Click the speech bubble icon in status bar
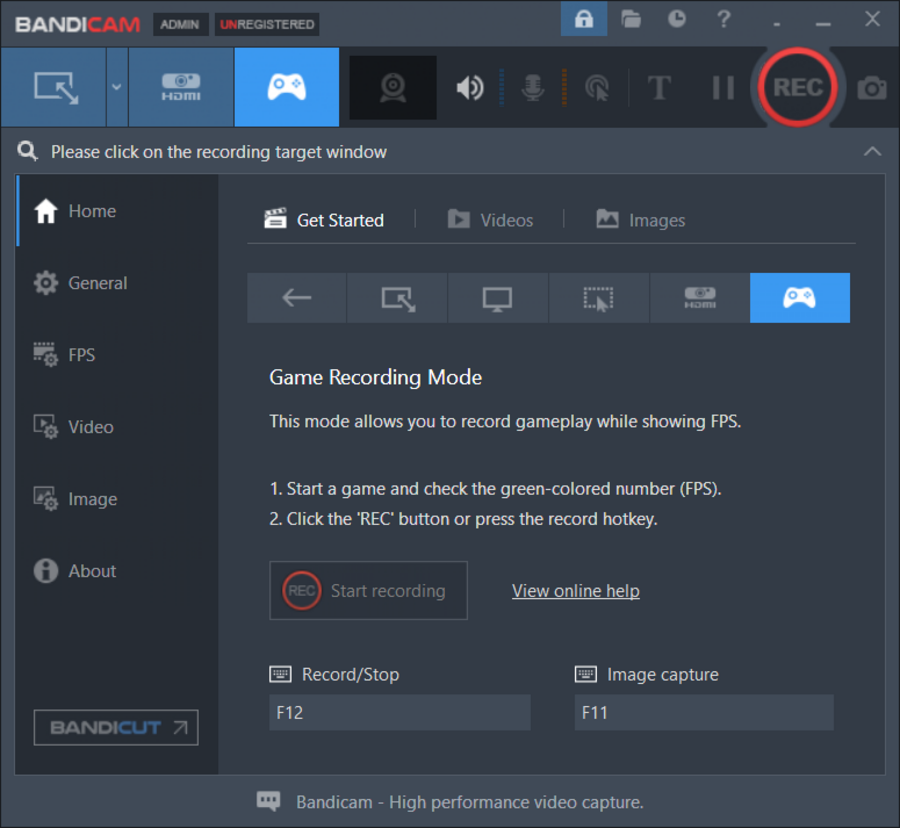 pos(268,801)
